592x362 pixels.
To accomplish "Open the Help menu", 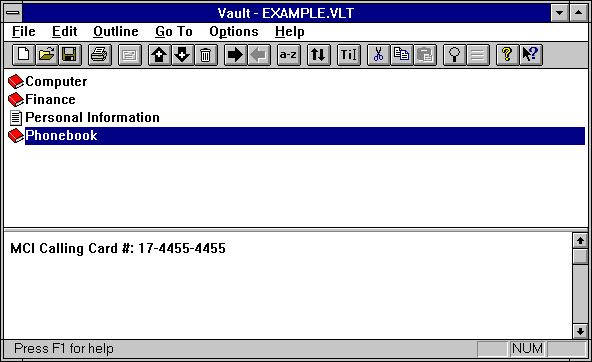I will coord(290,31).
